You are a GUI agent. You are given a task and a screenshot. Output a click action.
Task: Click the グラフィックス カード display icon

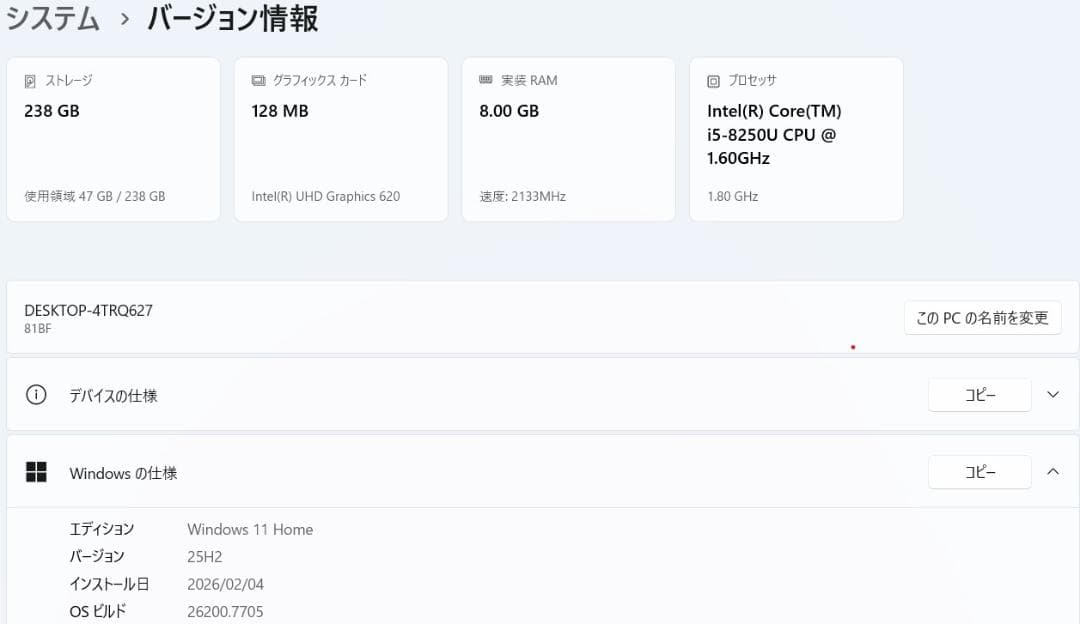[x=259, y=80]
